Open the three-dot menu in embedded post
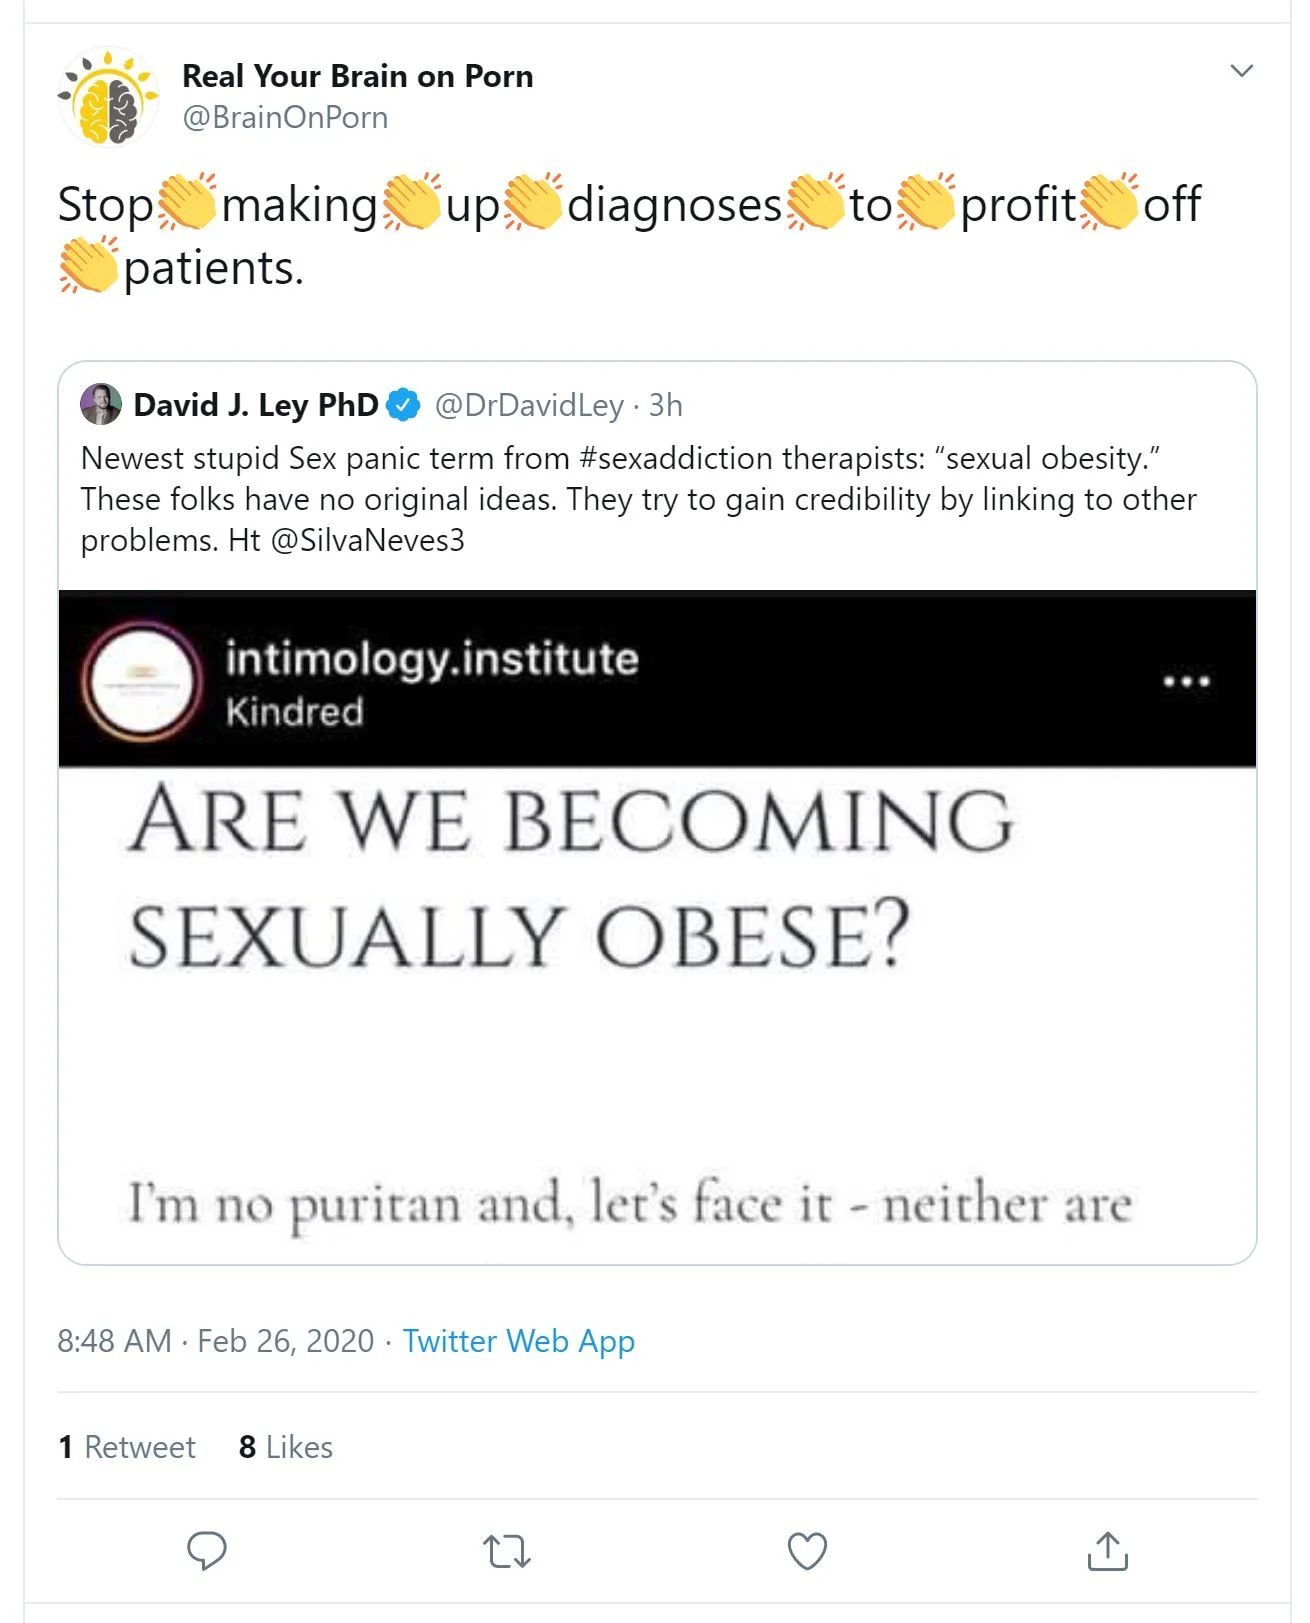This screenshot has width=1310, height=1623. tap(1186, 681)
